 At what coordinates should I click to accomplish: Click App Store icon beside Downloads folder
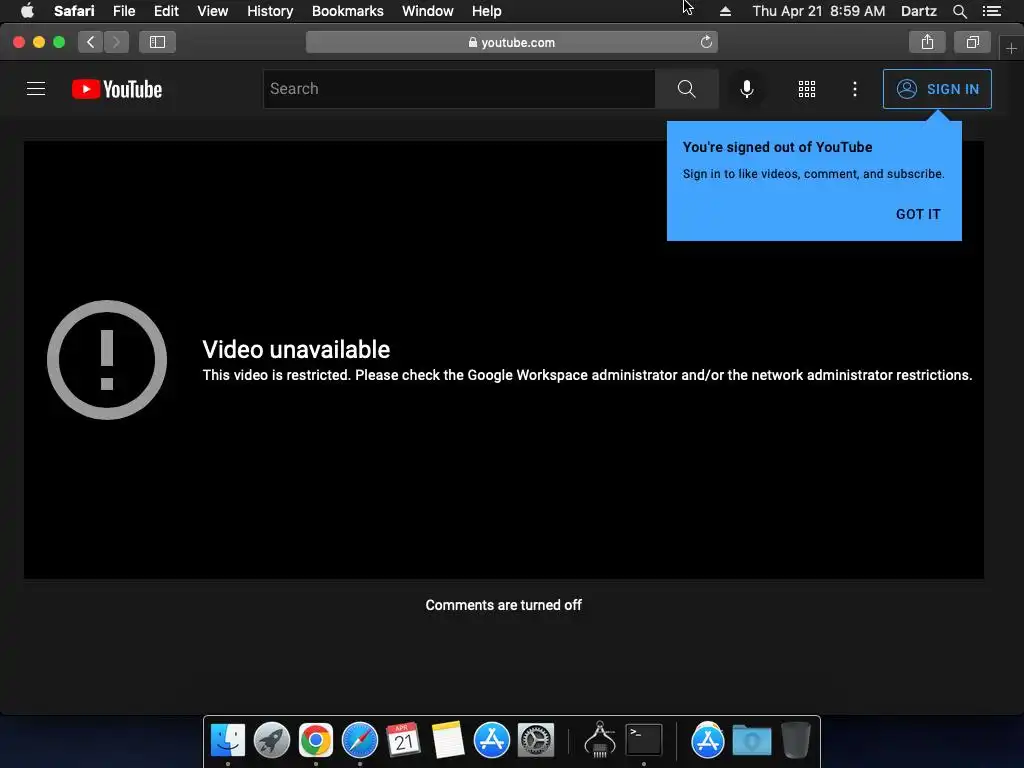pyautogui.click(x=708, y=740)
